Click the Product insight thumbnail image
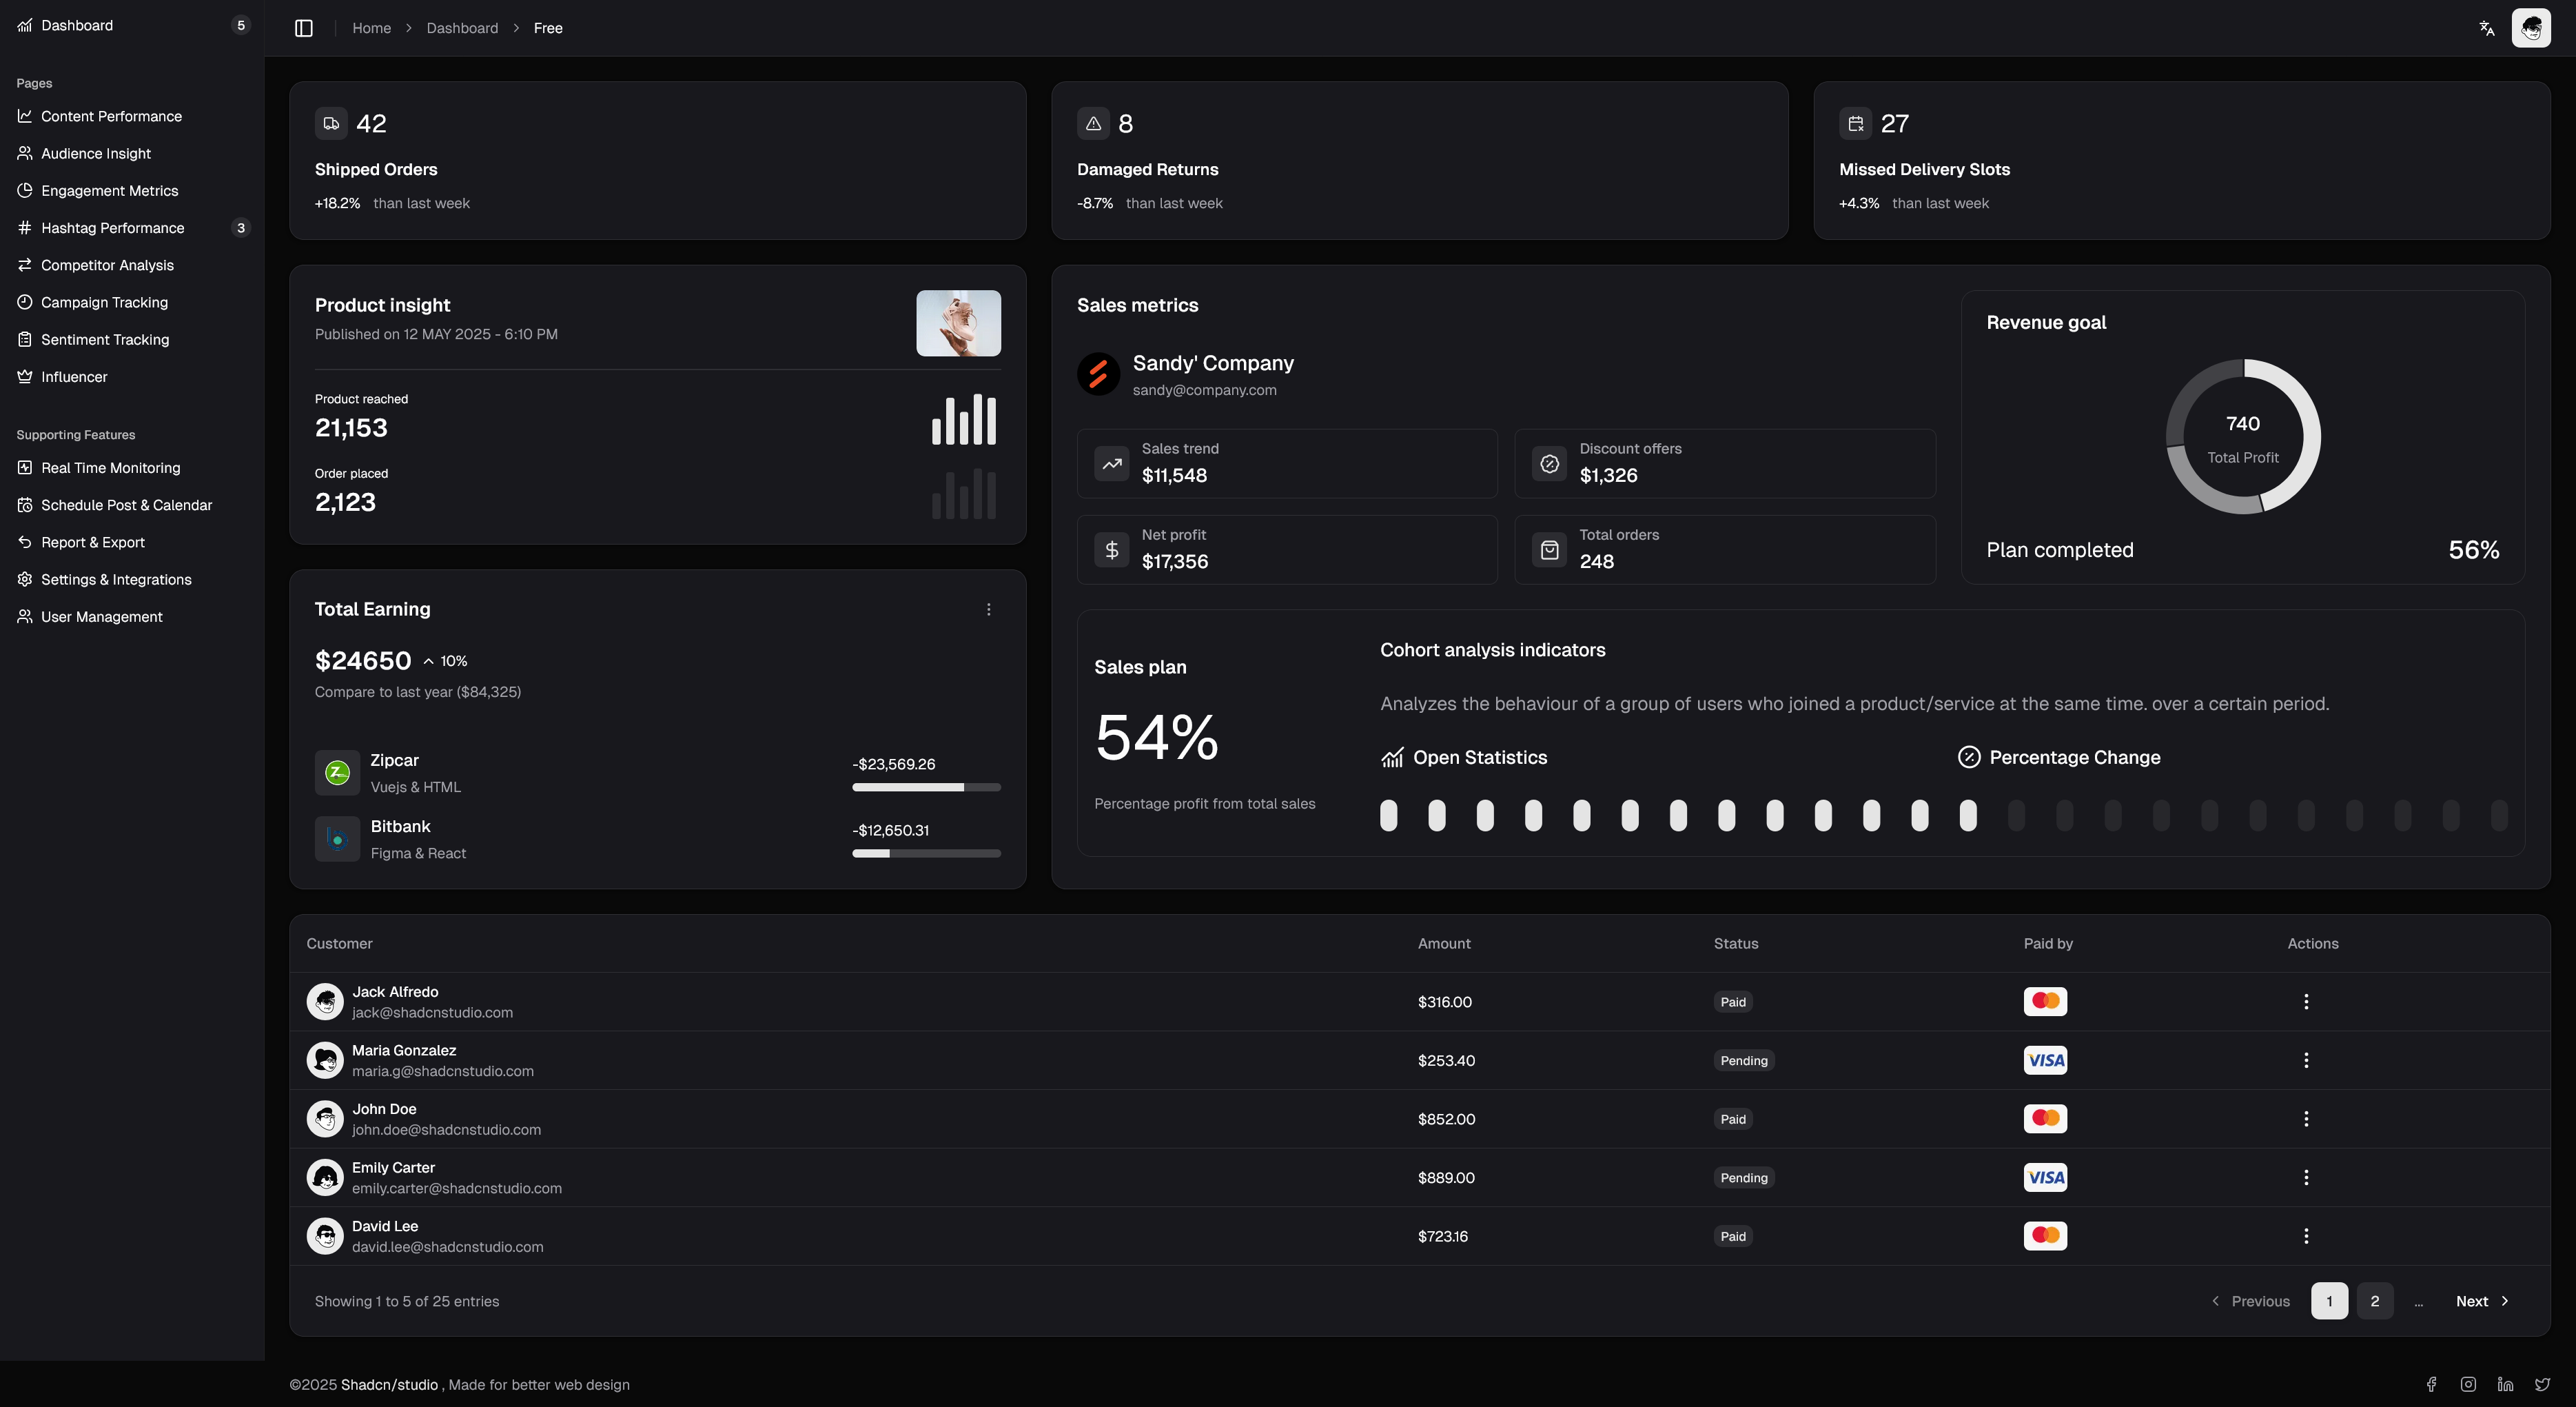The width and height of the screenshot is (2576, 1407). click(x=958, y=322)
